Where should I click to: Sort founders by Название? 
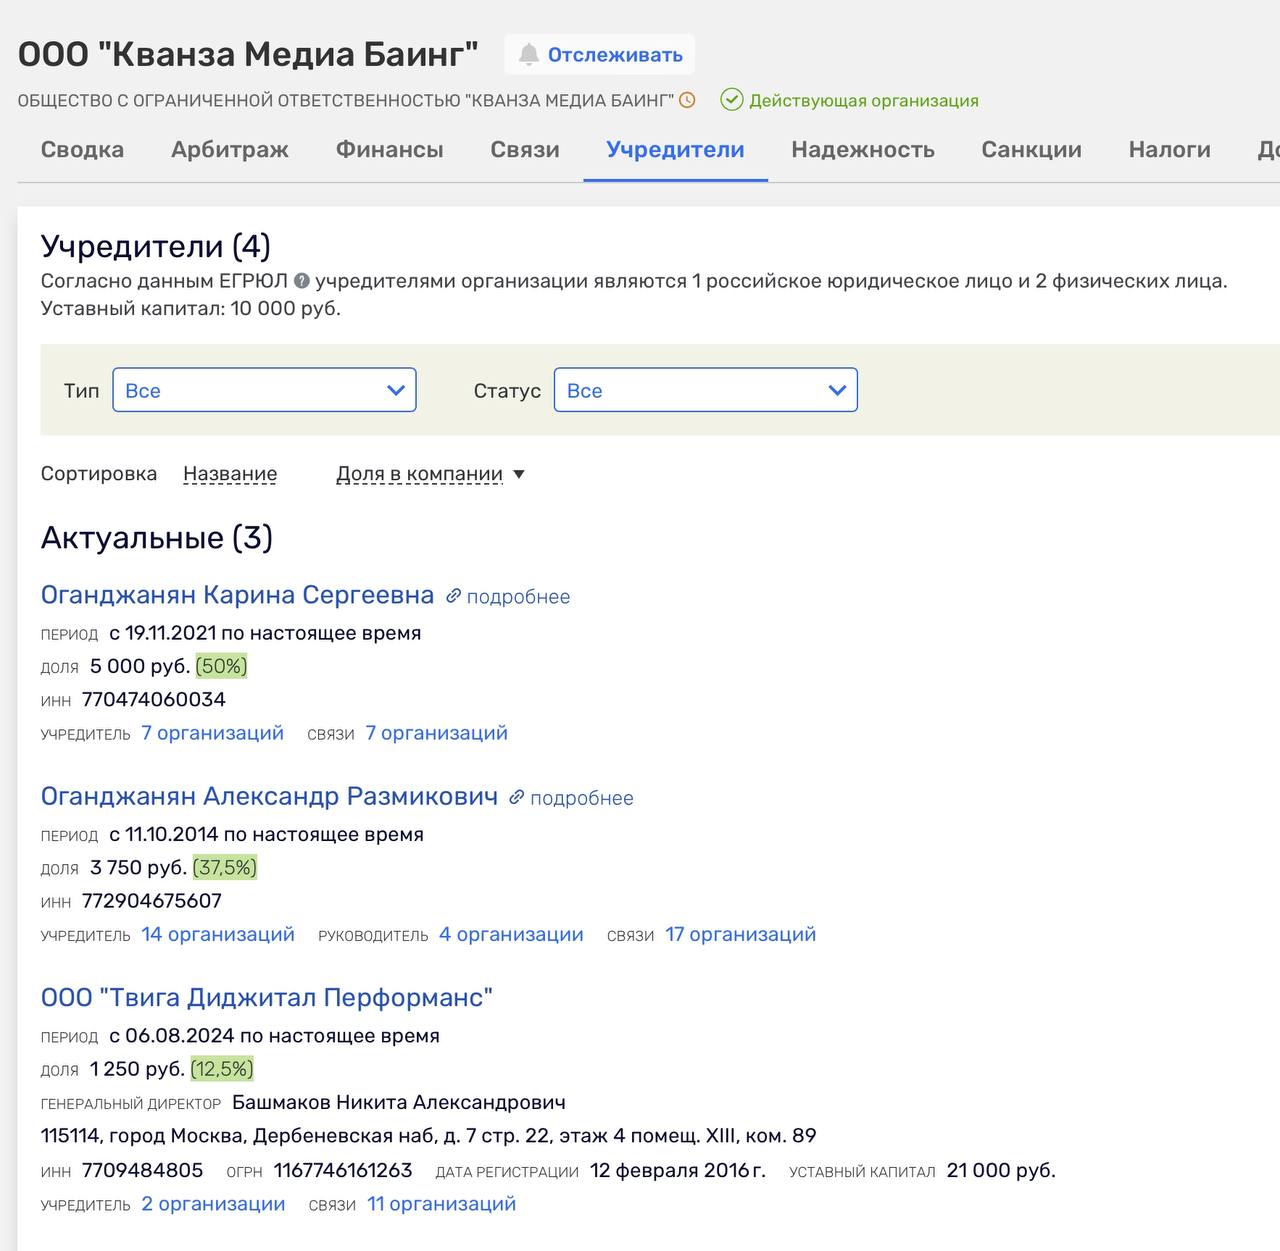230,474
